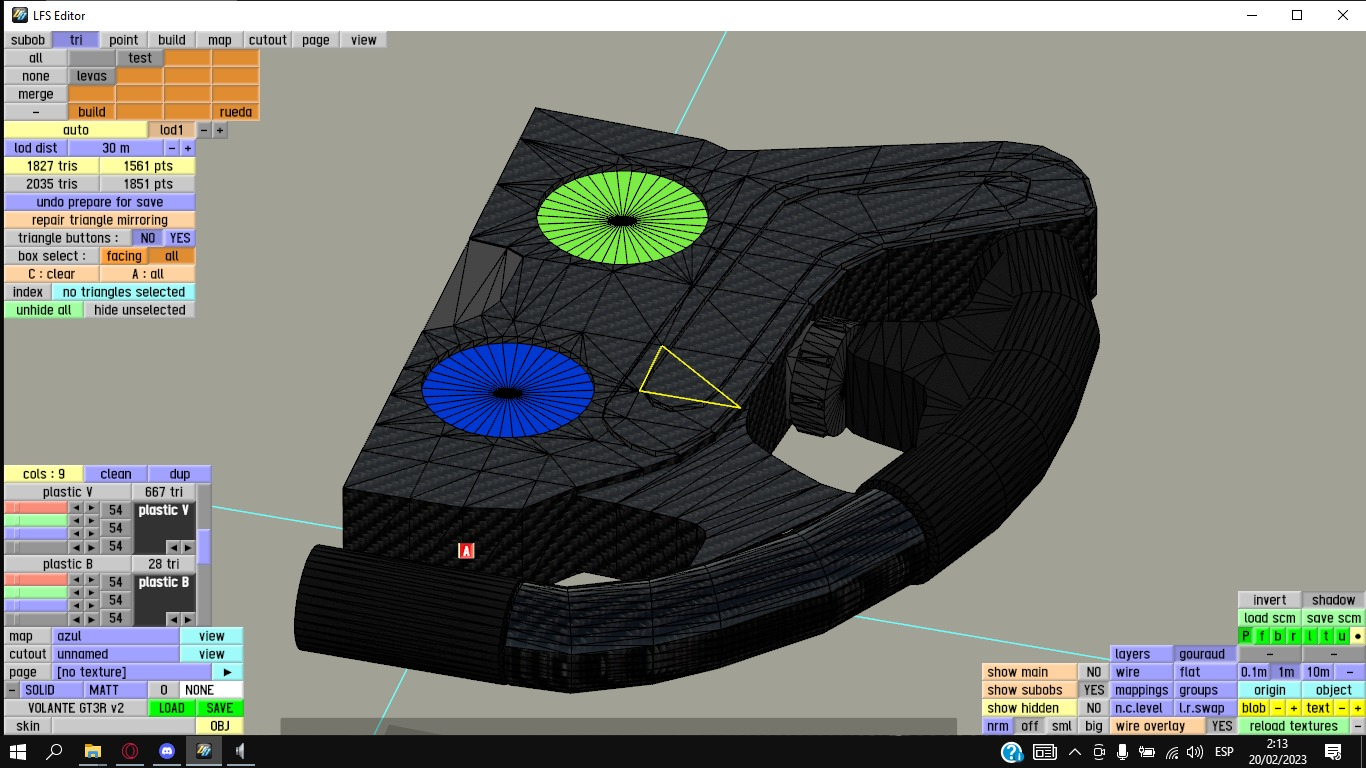Click the b (back) view button

pyautogui.click(x=1278, y=636)
